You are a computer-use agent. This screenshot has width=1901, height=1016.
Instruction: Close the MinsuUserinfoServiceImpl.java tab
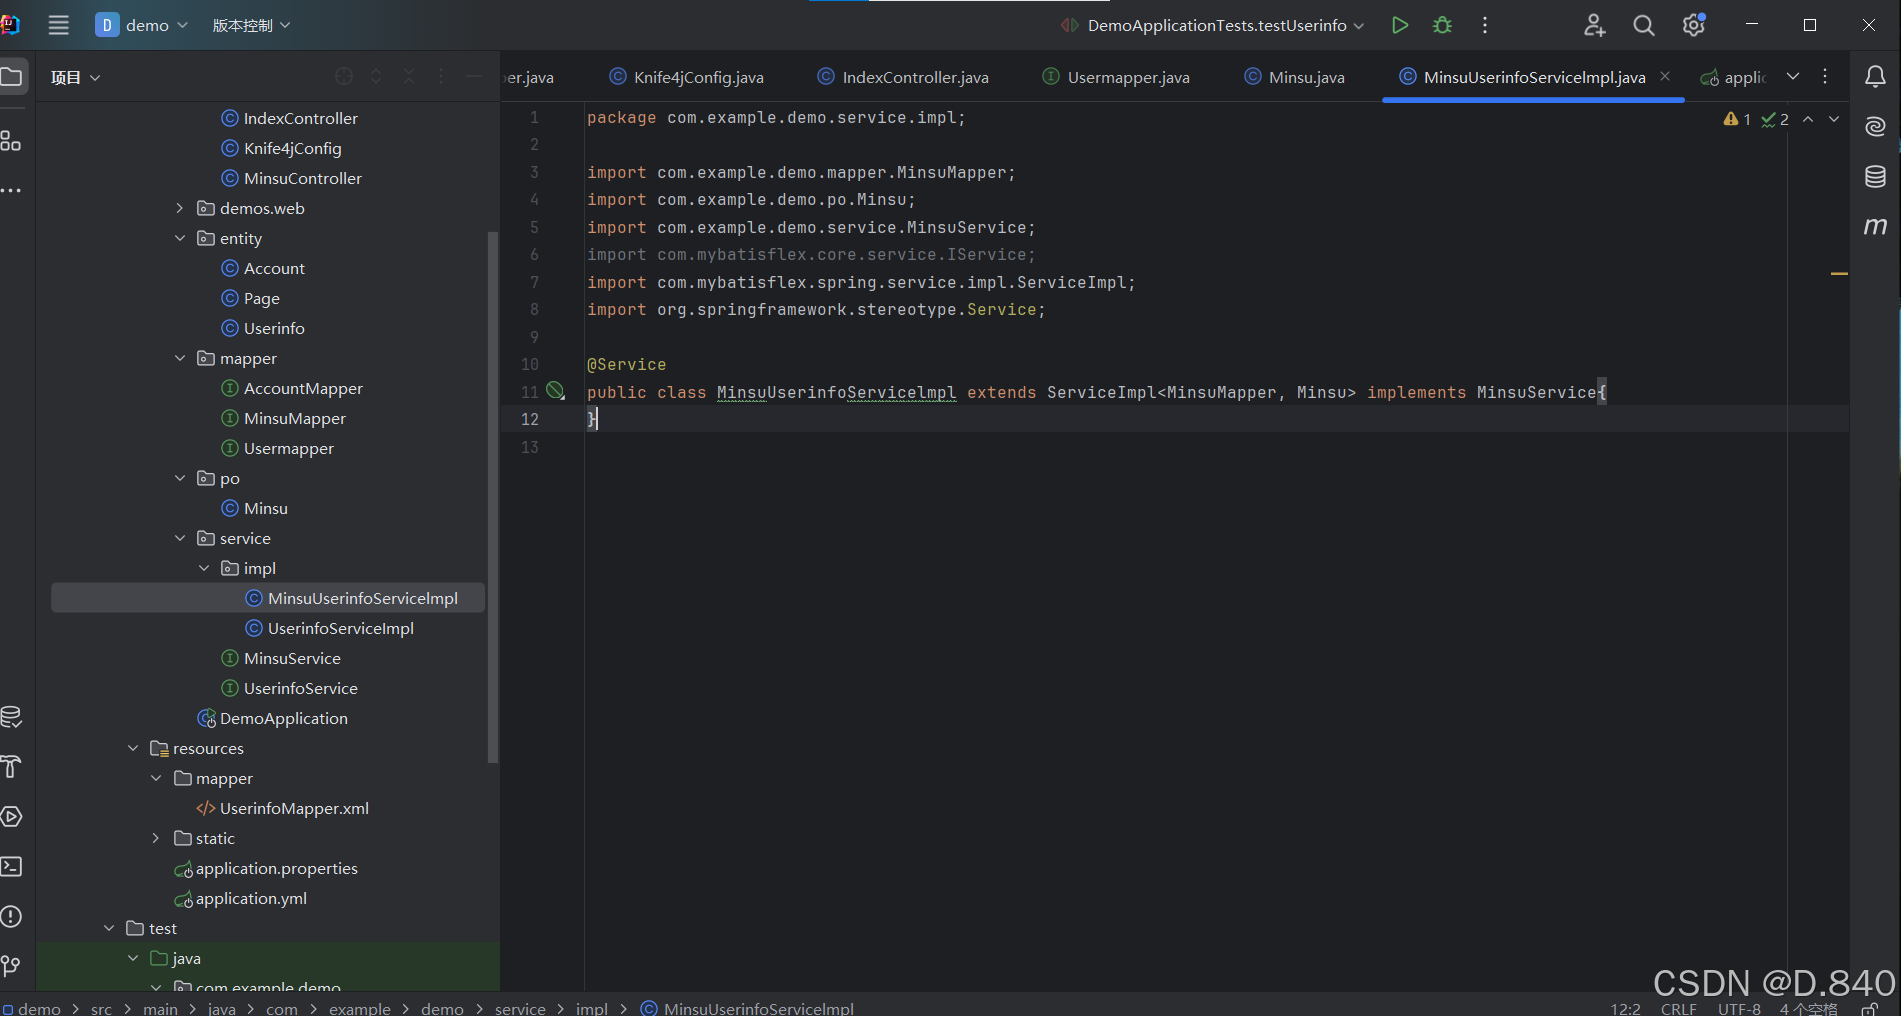coord(1665,75)
